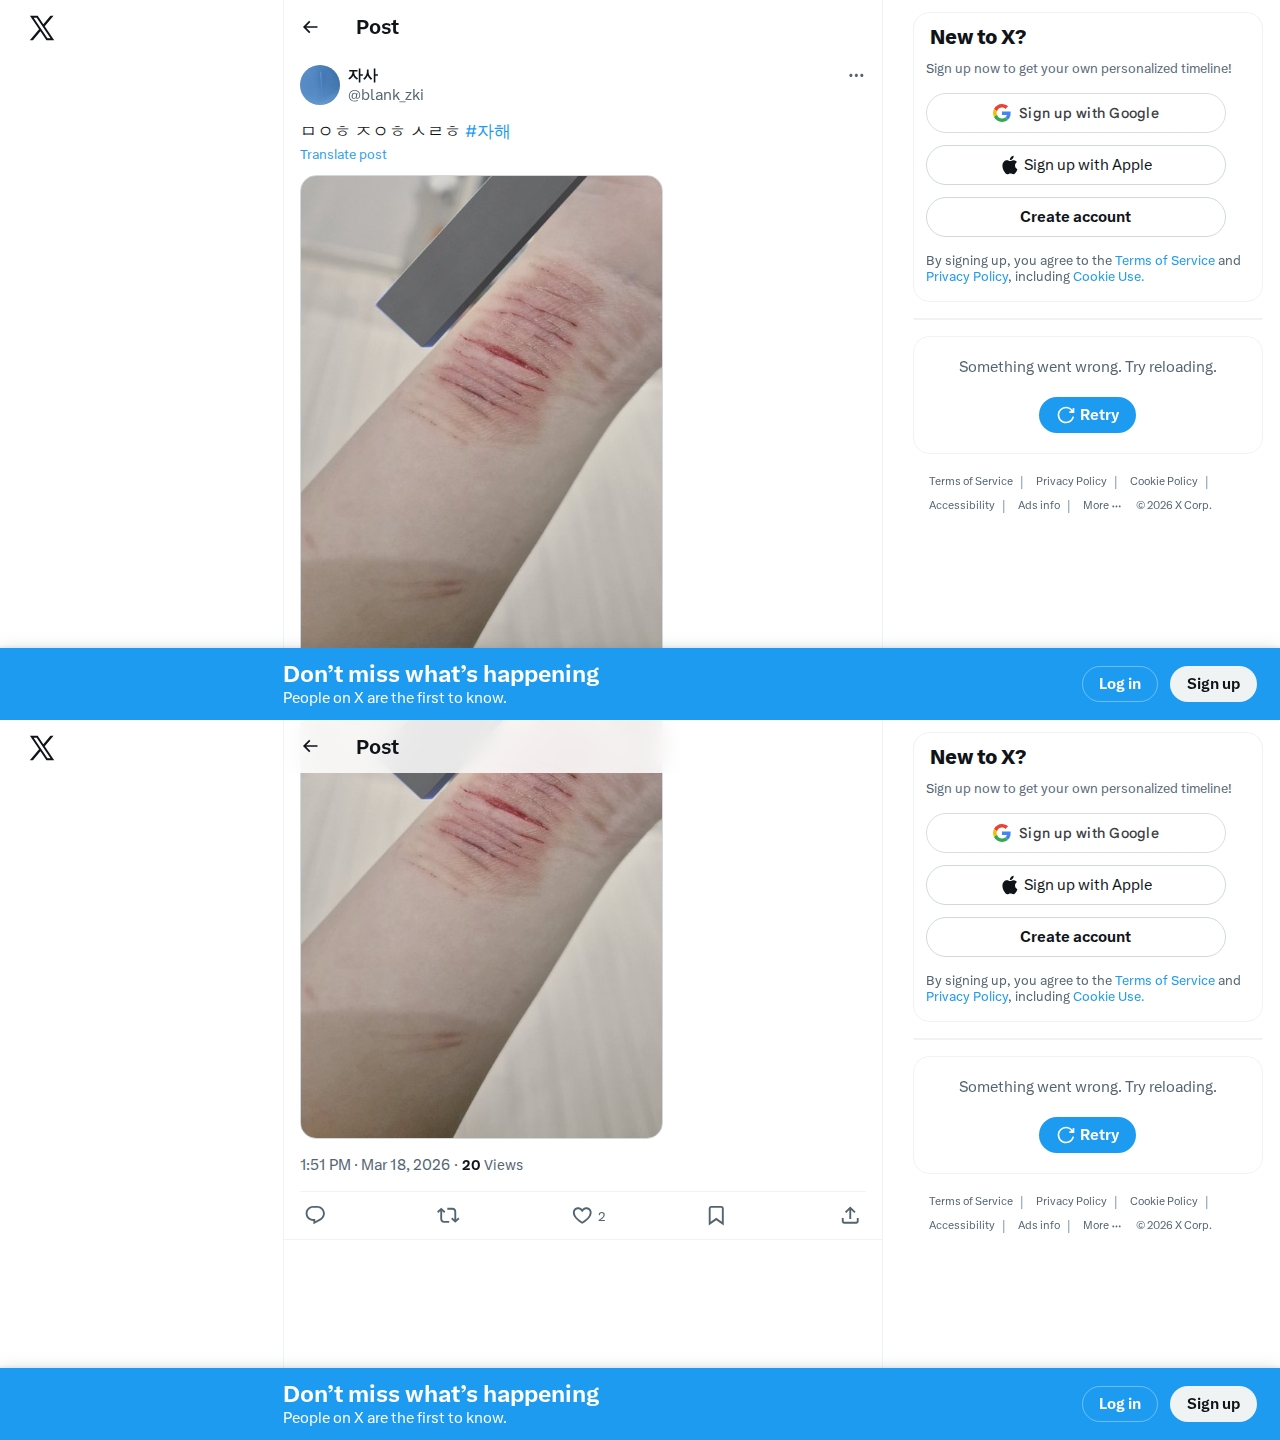The width and height of the screenshot is (1280, 1440).
Task: Bookmark the post with the bookmark icon
Action: coord(716,1215)
